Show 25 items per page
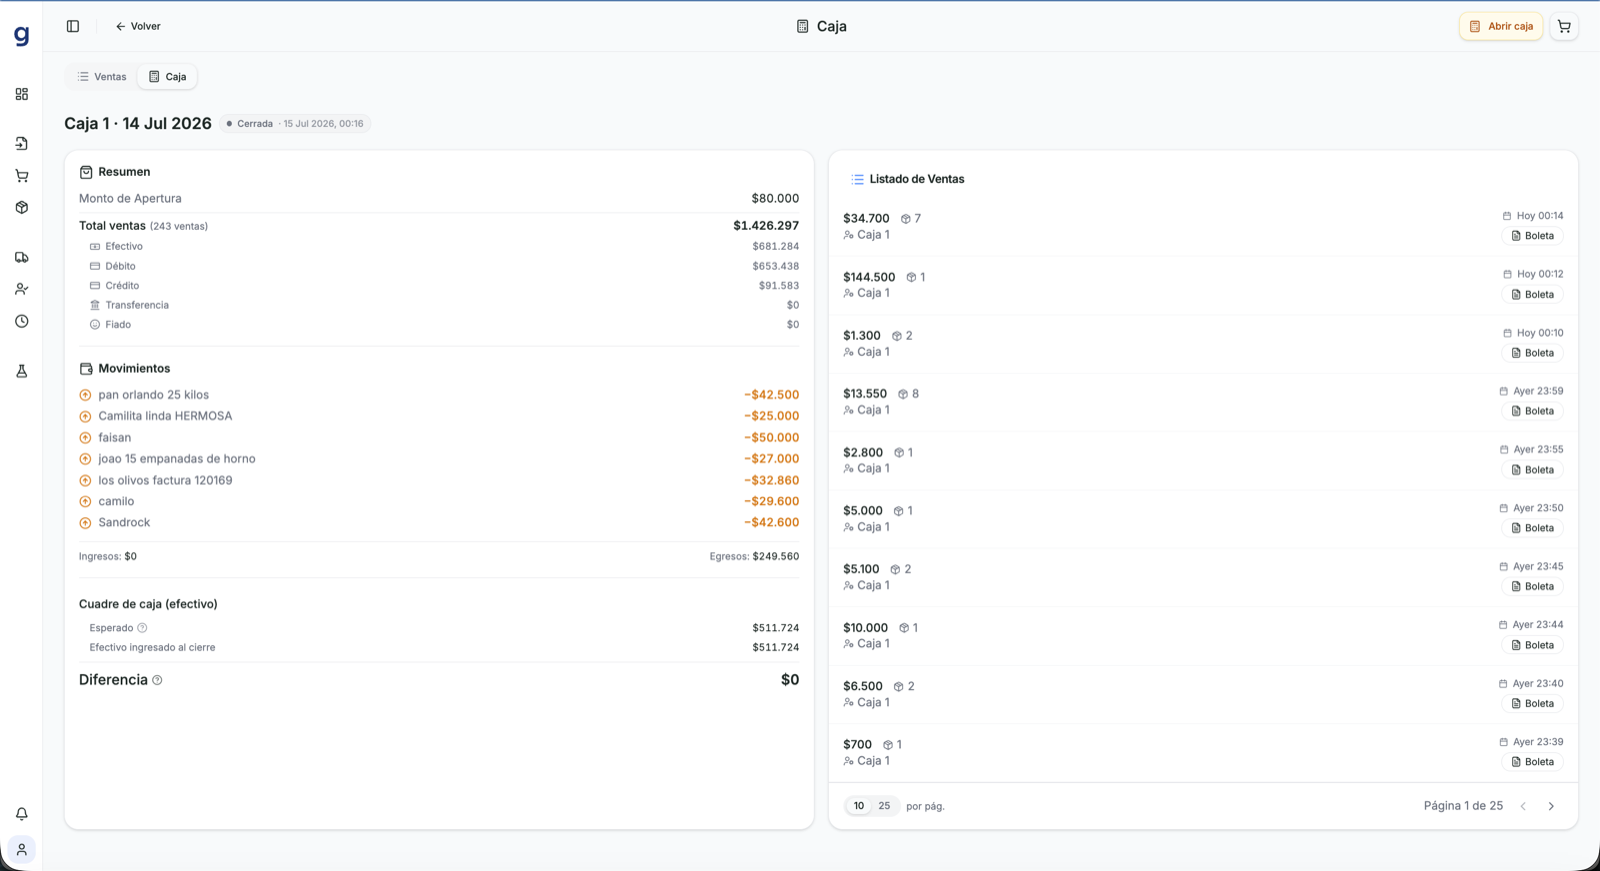This screenshot has width=1600, height=871. [x=884, y=806]
